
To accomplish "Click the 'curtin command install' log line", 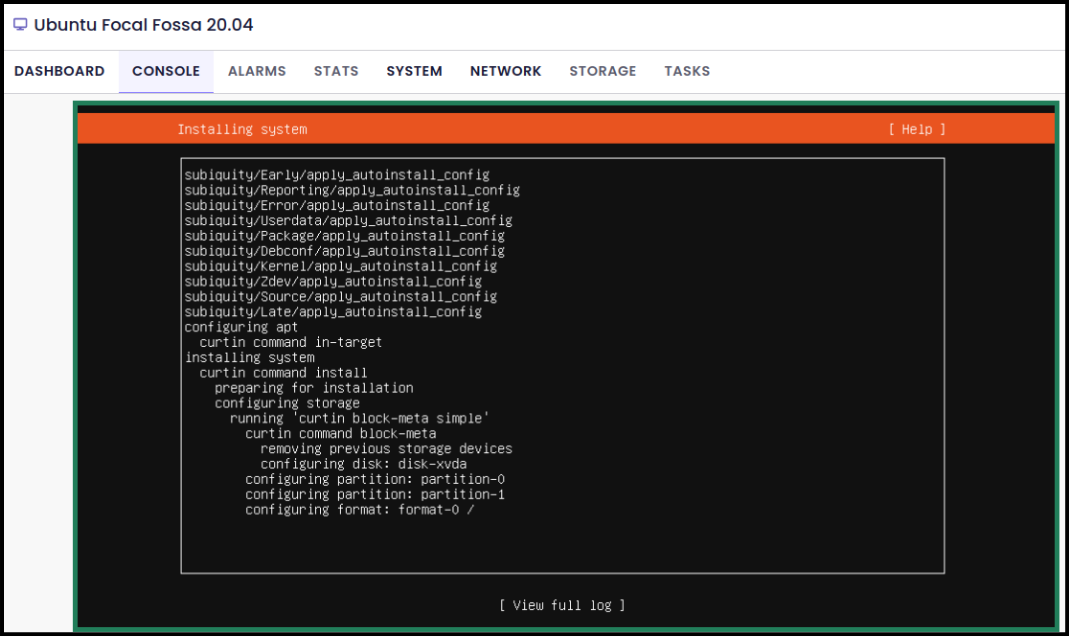I will (283, 373).
